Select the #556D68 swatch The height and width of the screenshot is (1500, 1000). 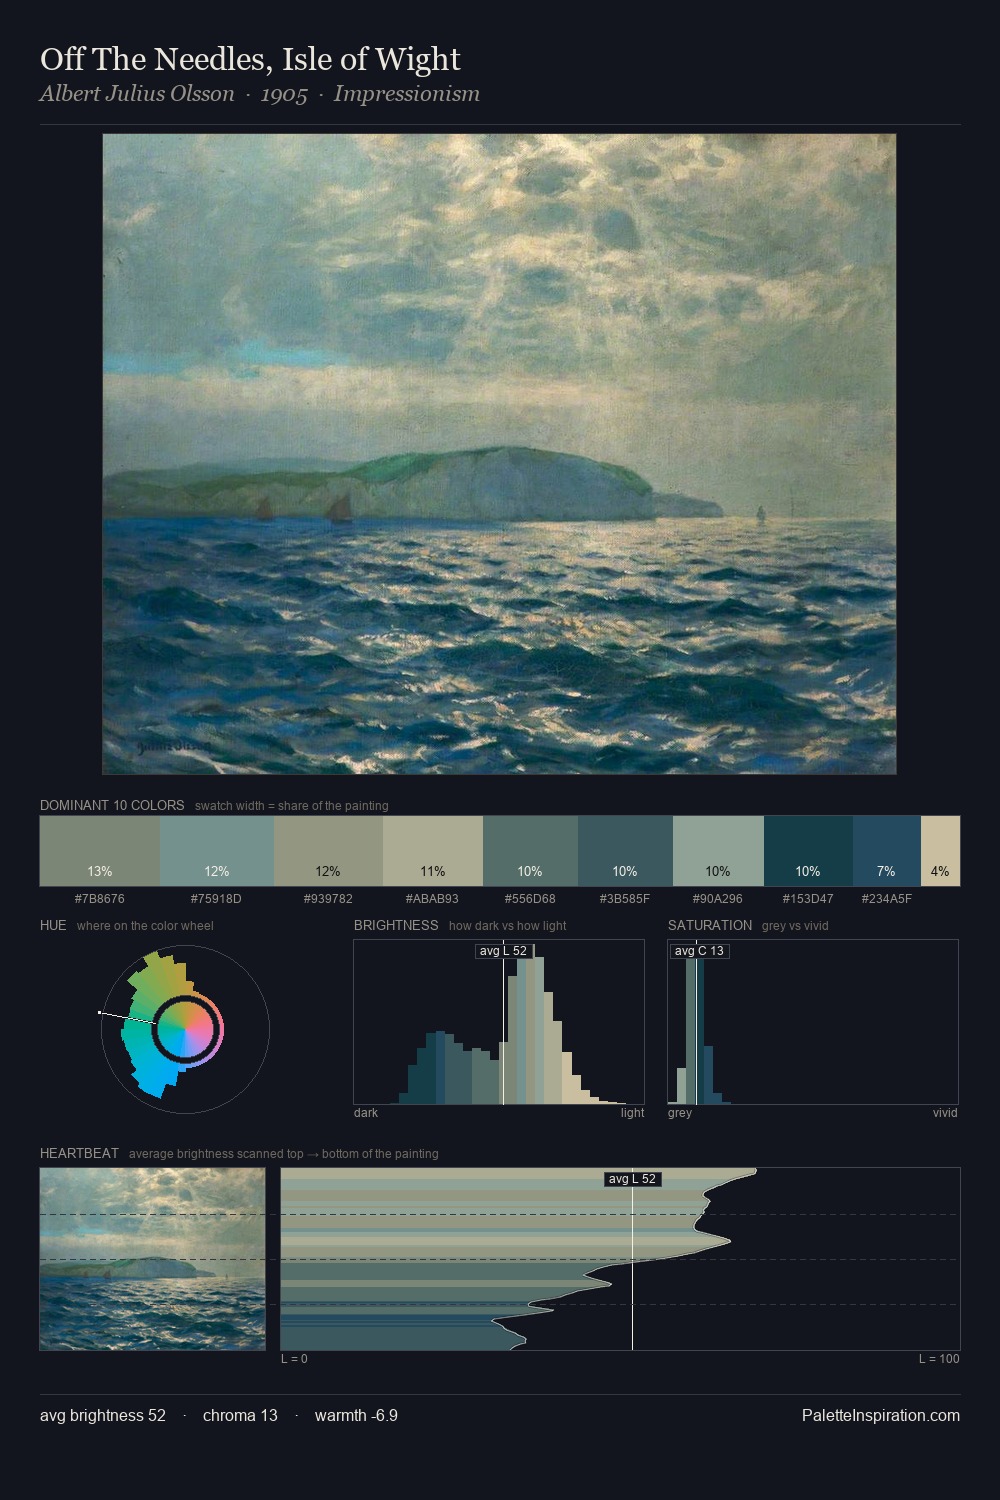pos(530,851)
